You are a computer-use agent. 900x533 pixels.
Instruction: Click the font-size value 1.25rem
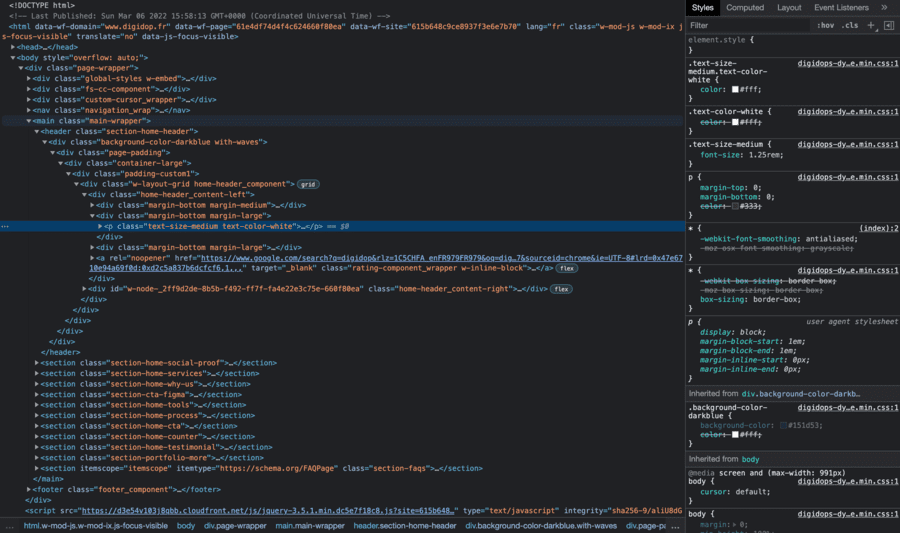point(766,155)
